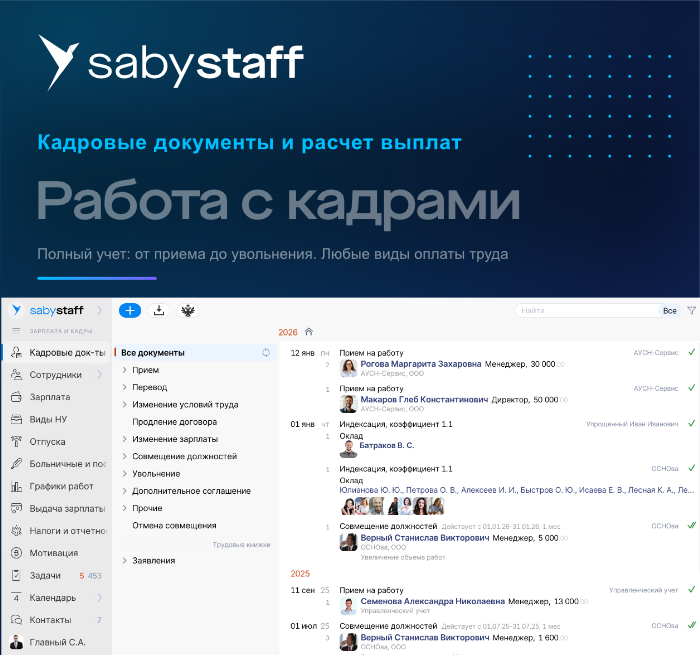This screenshot has height=655, width=700.
Task: Open Графики работ chart icon
Action: (x=17, y=486)
